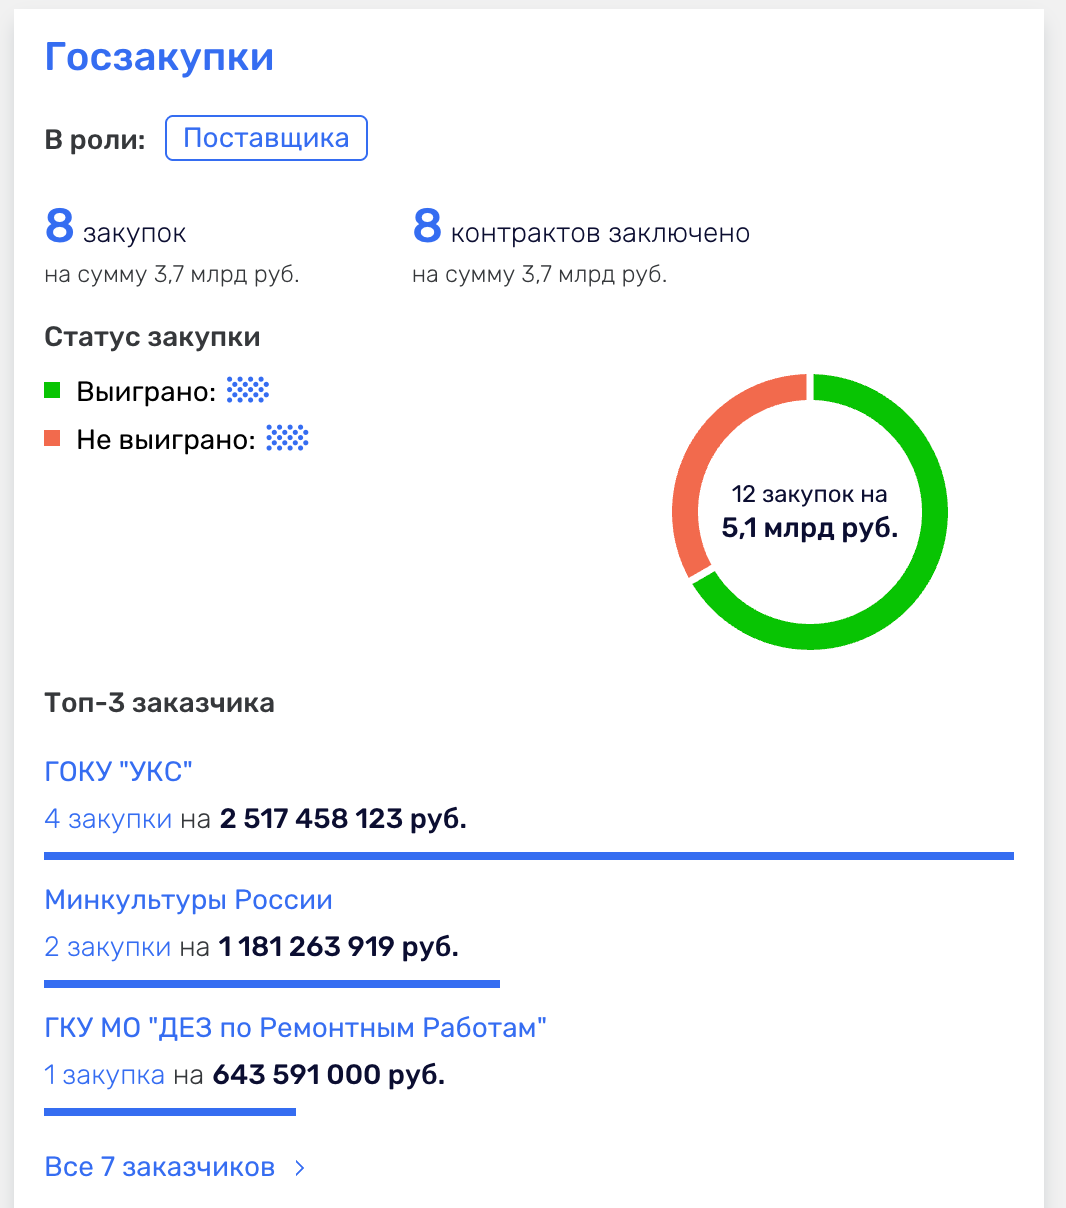This screenshot has height=1208, width=1066.
Task: Click the chevron next to Все 7 заказчиков
Action: [x=299, y=1166]
